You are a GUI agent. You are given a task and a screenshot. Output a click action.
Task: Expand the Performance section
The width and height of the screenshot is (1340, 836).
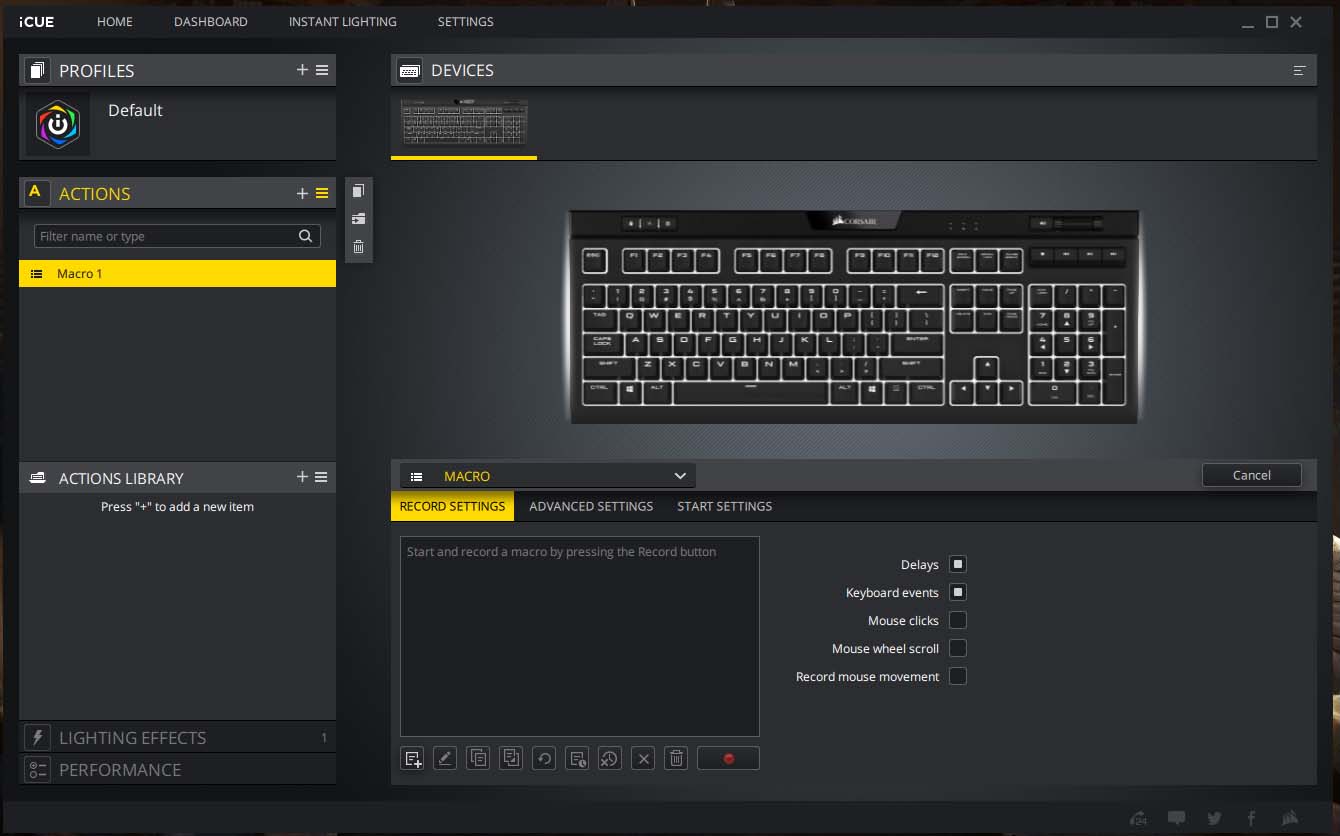[x=120, y=770]
